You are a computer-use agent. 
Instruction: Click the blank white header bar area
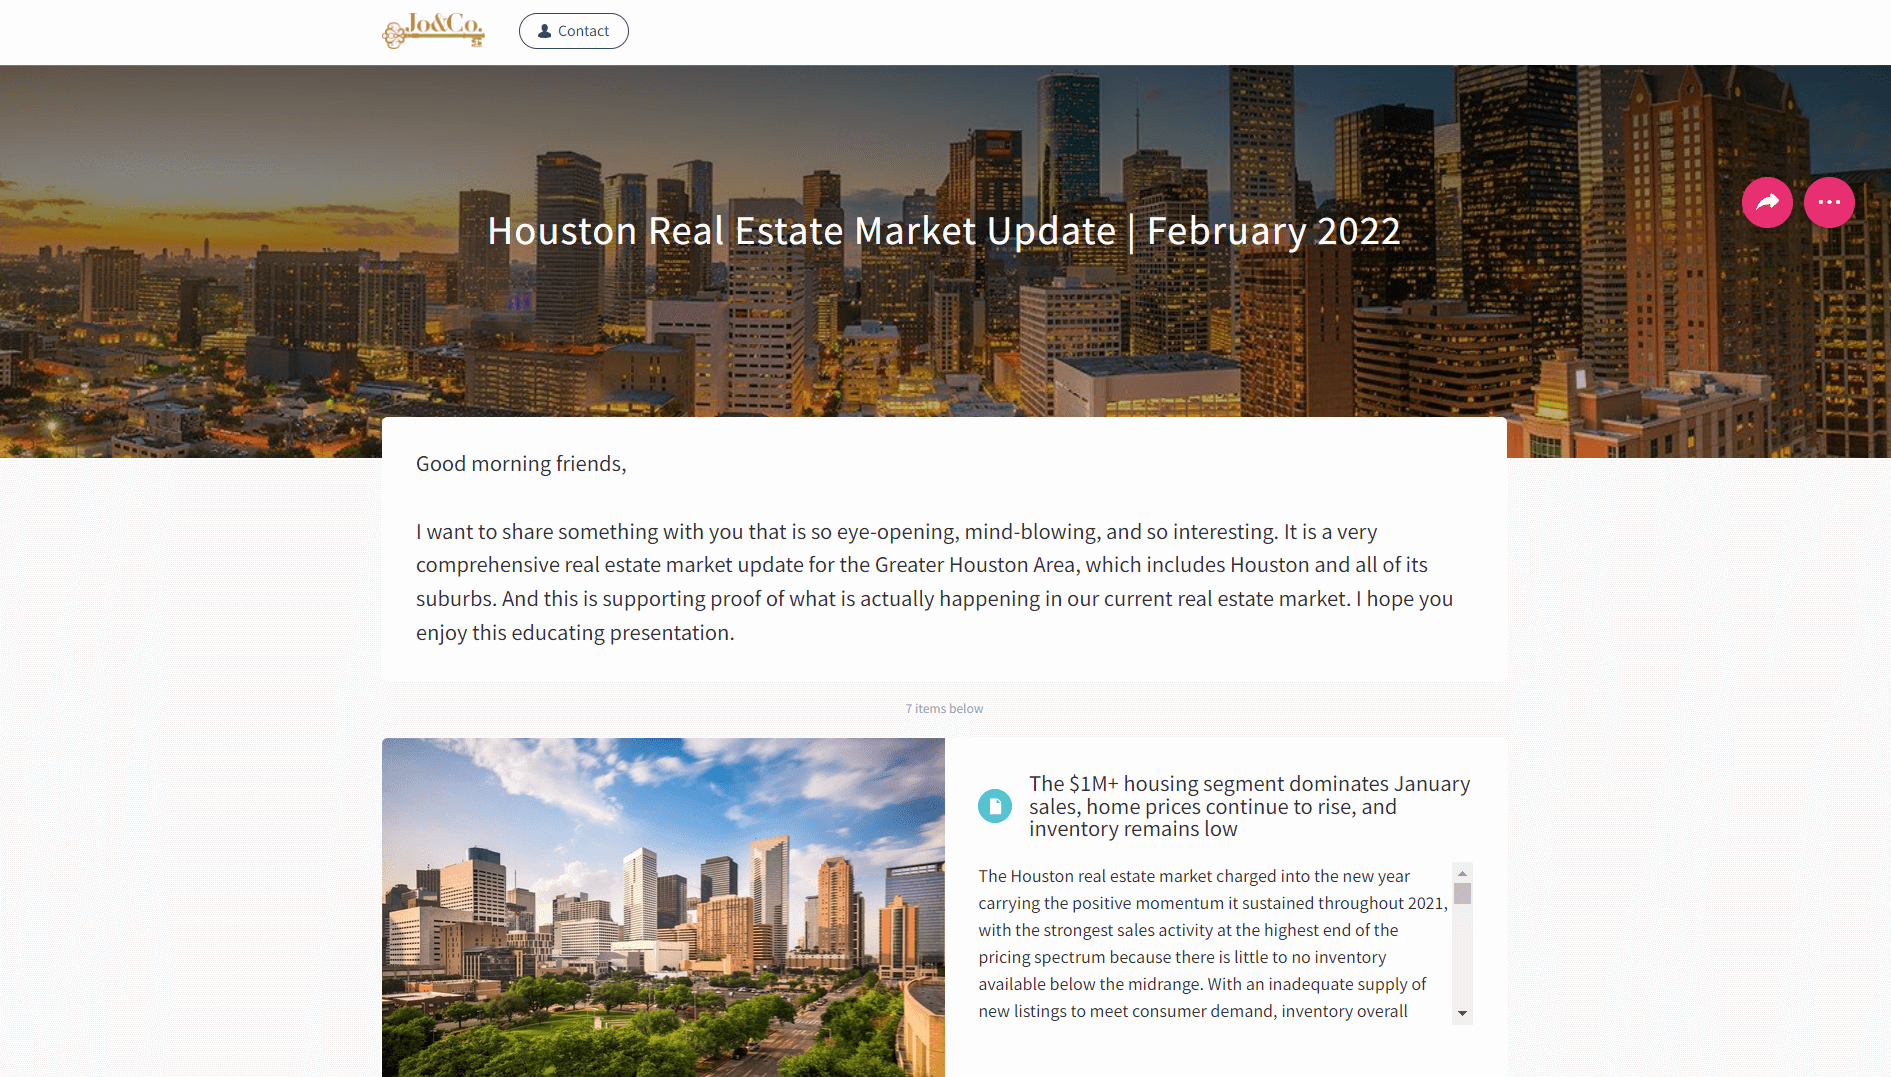tap(1200, 32)
